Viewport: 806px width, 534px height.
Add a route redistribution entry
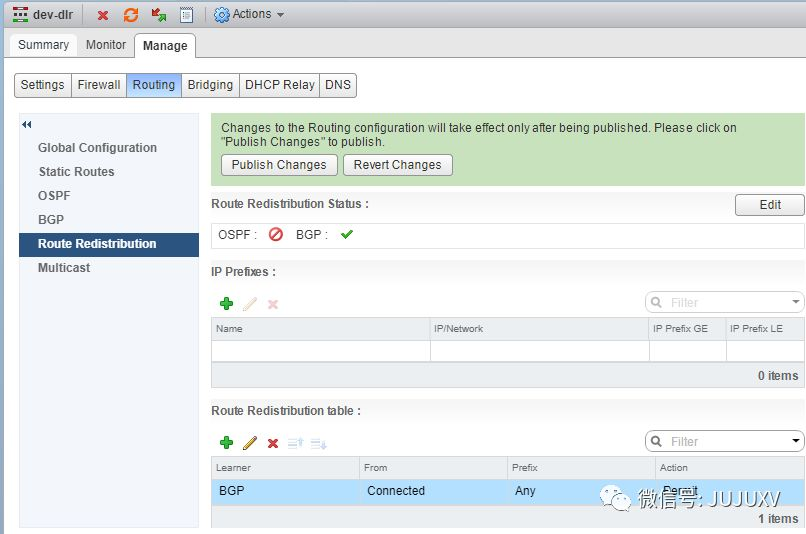[x=227, y=442]
